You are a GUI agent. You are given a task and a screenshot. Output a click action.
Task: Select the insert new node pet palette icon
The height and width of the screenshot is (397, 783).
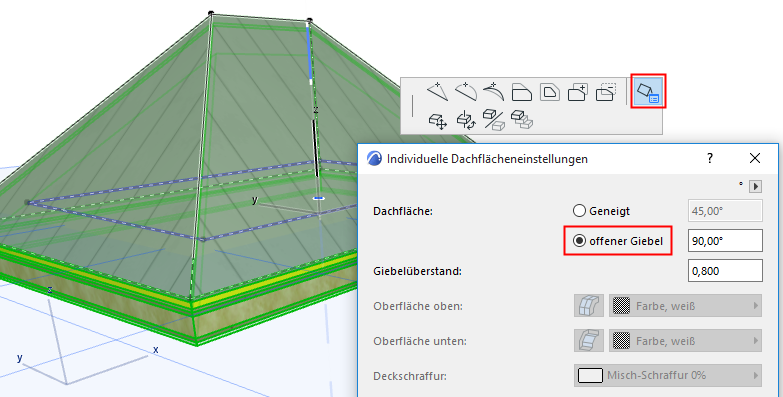(437, 92)
